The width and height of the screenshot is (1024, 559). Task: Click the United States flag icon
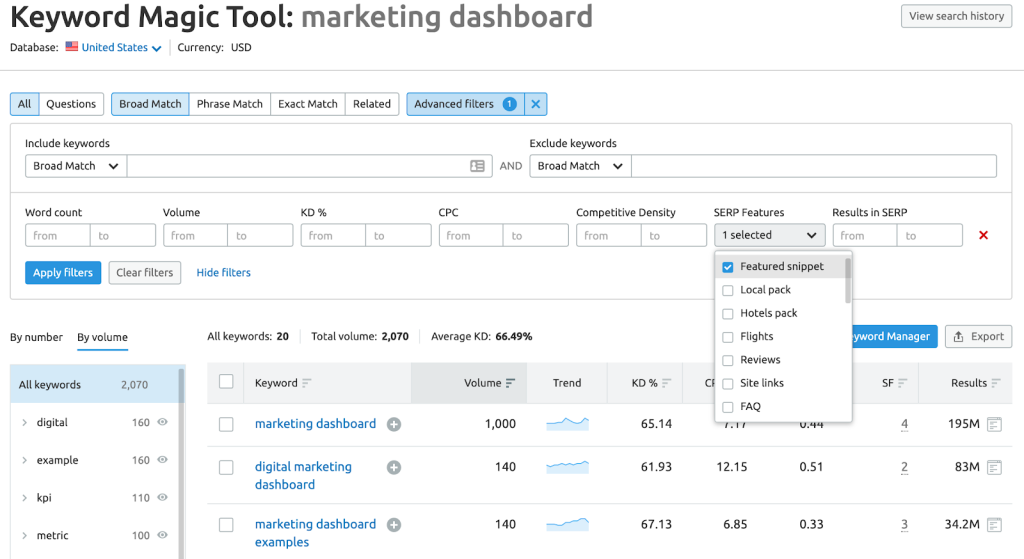coord(72,47)
